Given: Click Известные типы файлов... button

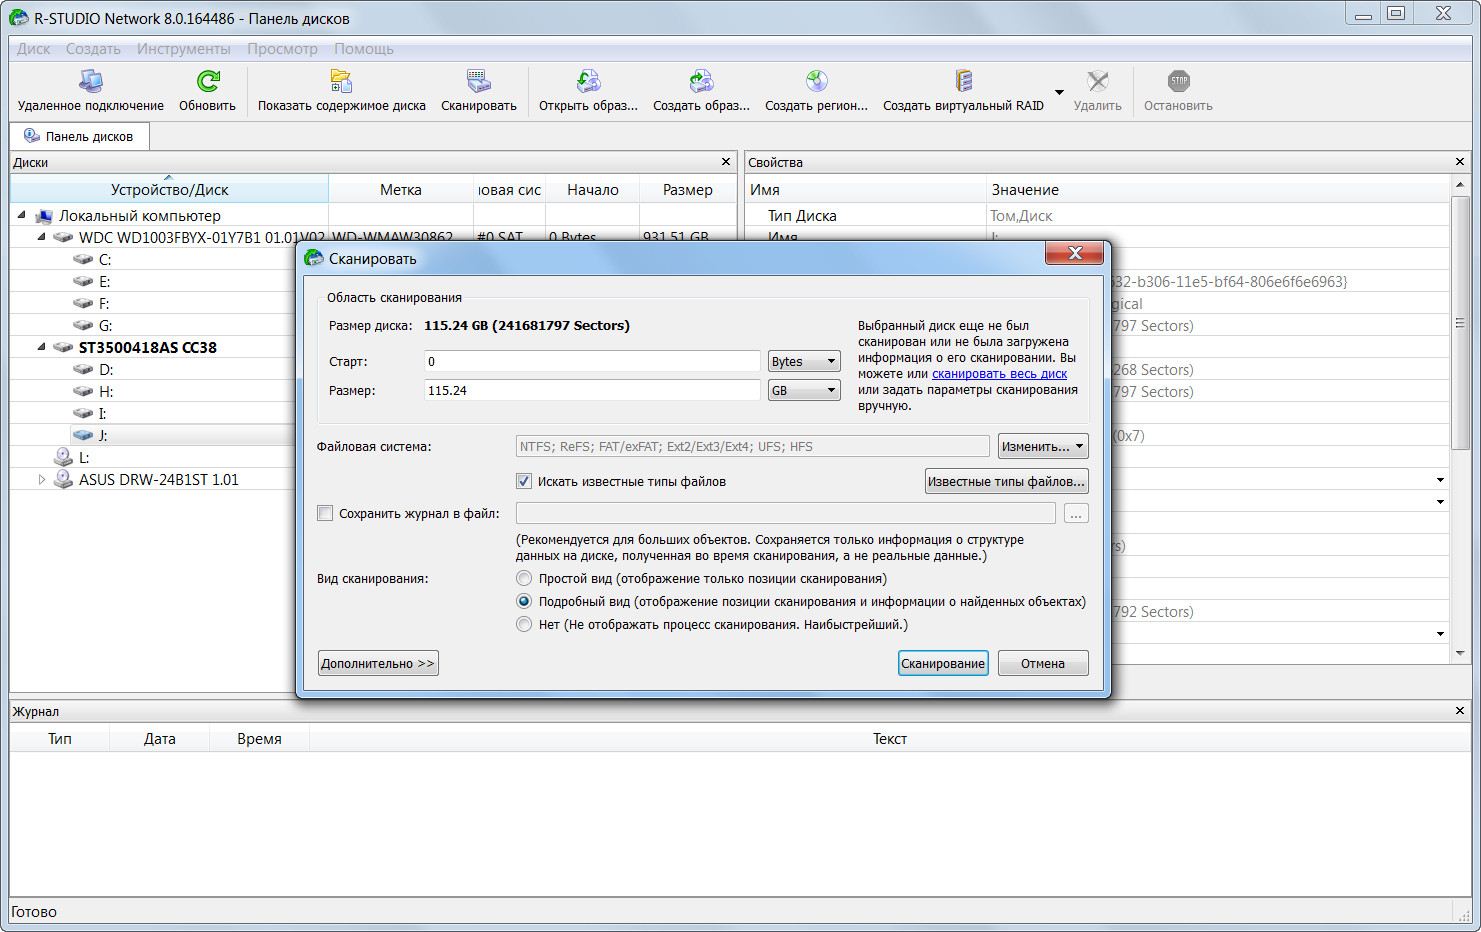Looking at the screenshot, I should (1007, 481).
